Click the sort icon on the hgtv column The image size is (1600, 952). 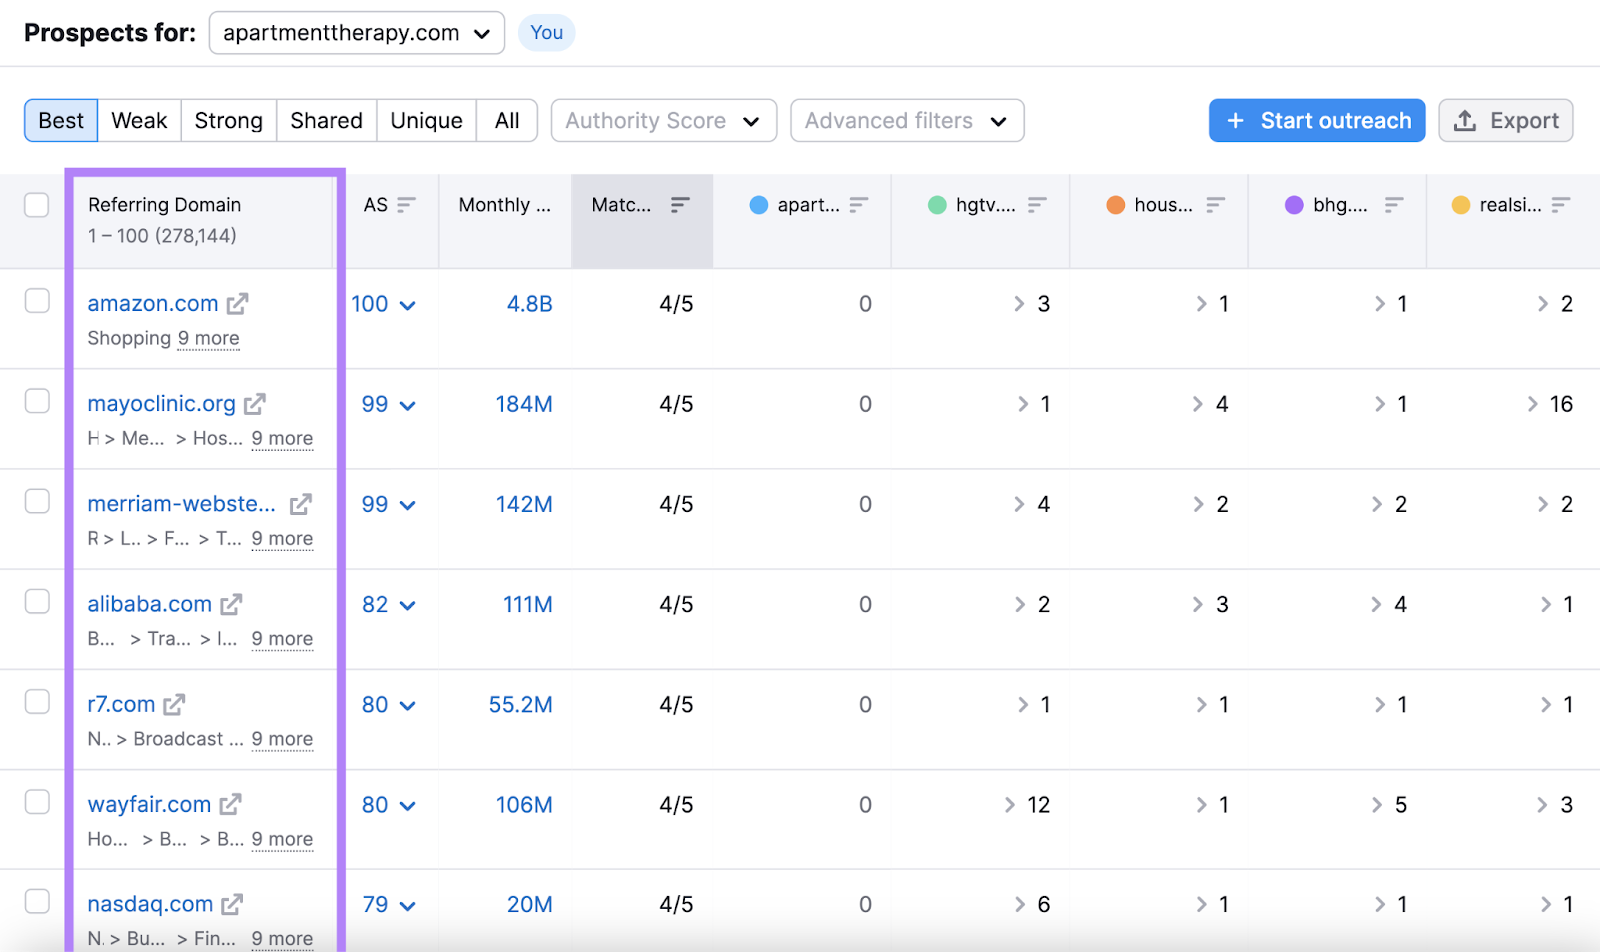coord(1038,204)
